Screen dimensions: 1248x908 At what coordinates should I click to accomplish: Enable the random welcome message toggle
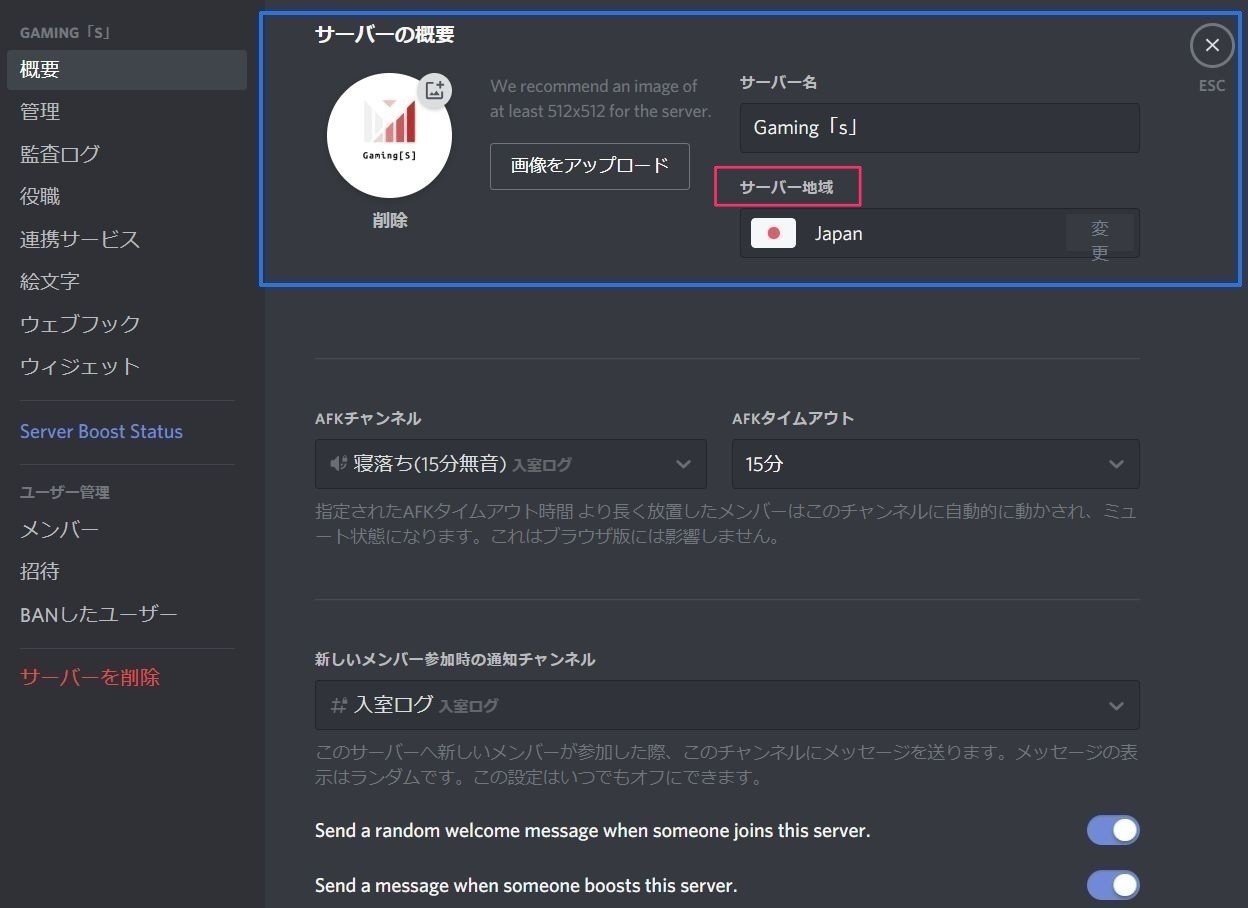point(1112,830)
